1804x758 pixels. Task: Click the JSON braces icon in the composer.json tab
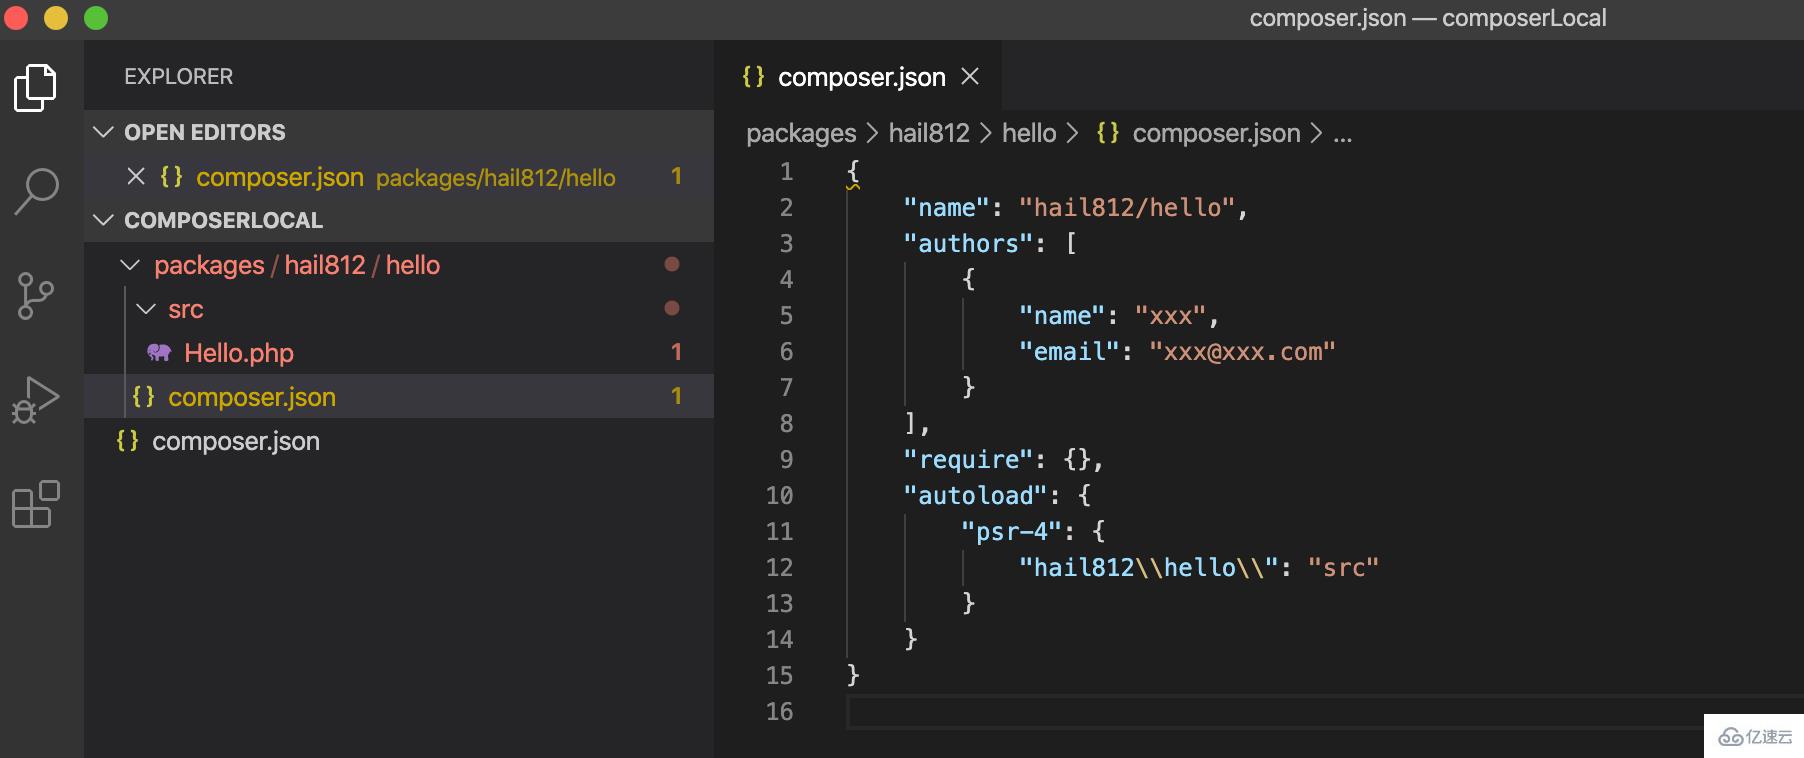753,76
